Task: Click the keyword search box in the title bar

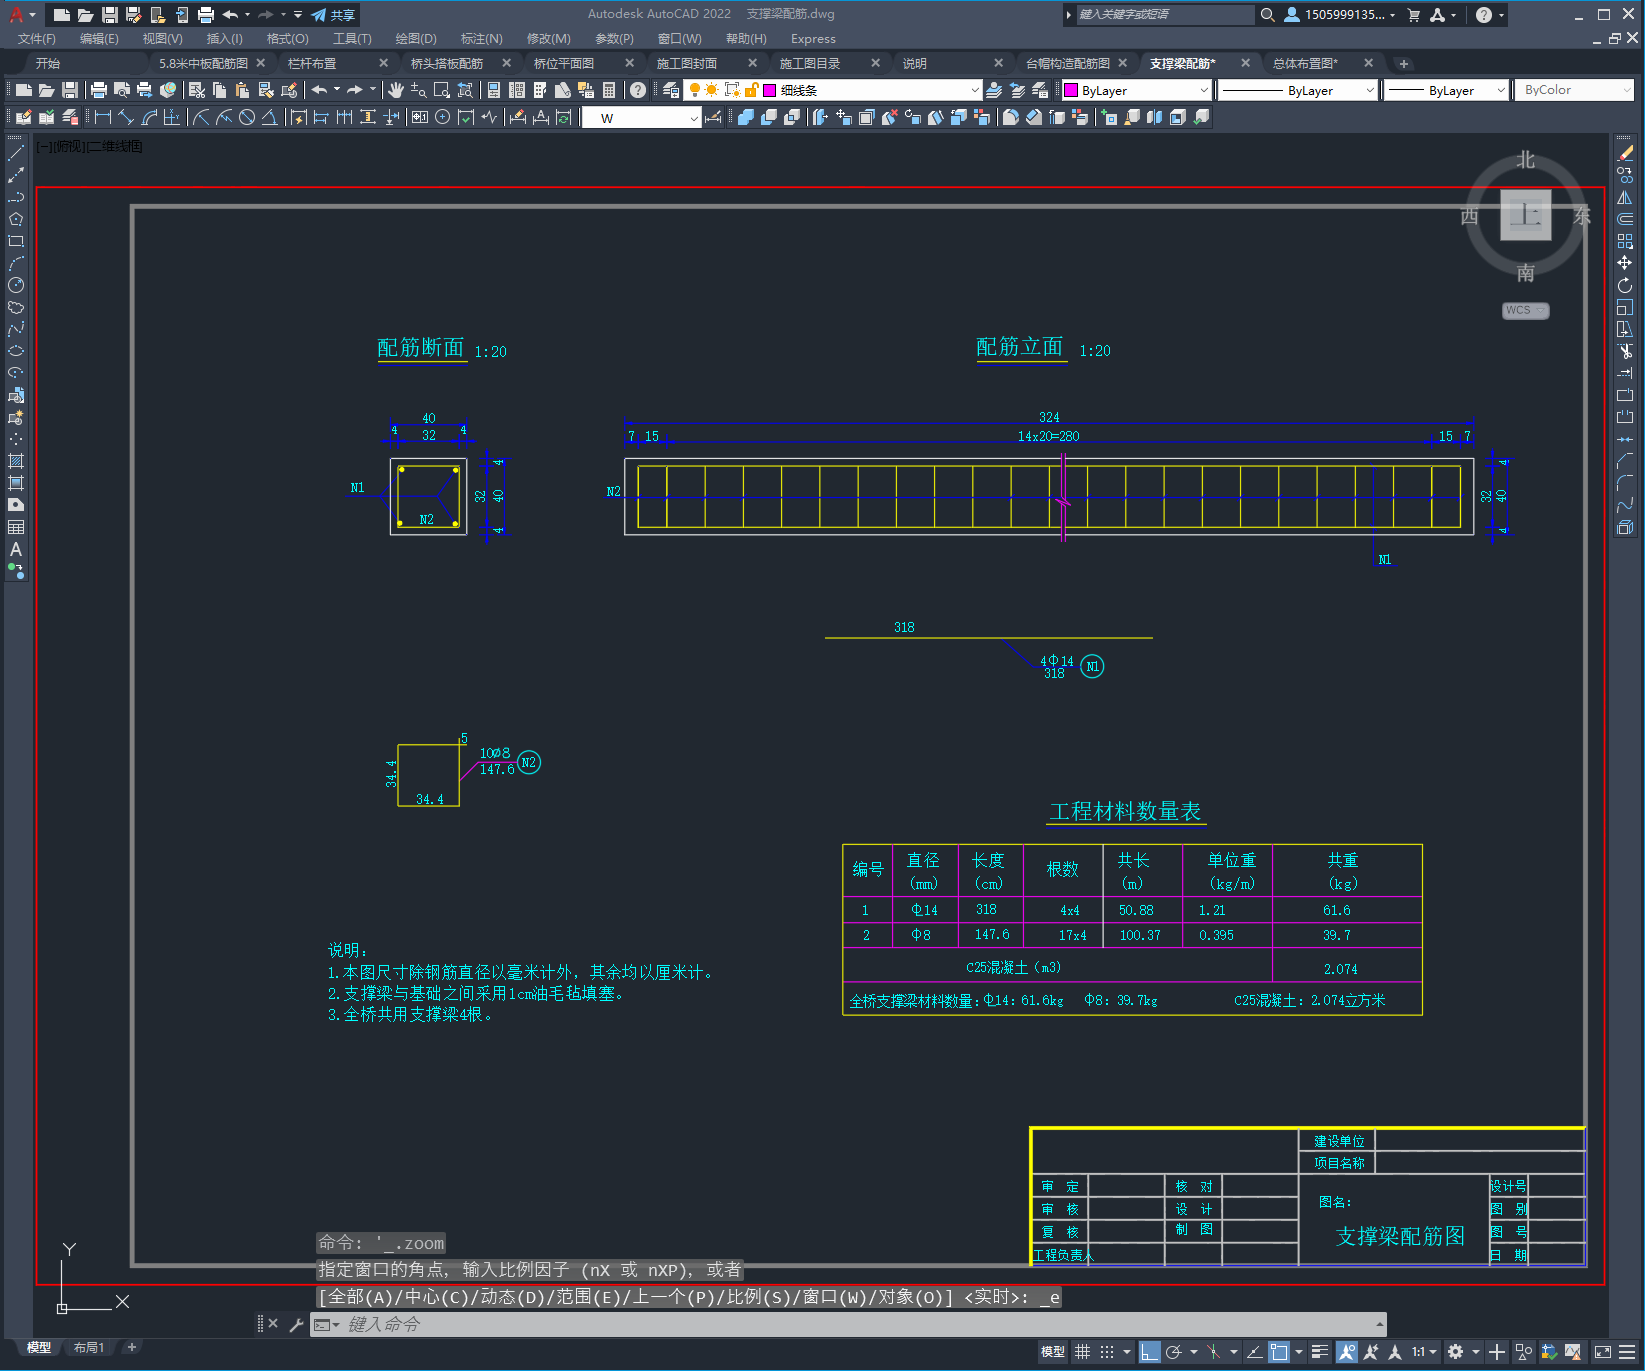Action: 1164,15
